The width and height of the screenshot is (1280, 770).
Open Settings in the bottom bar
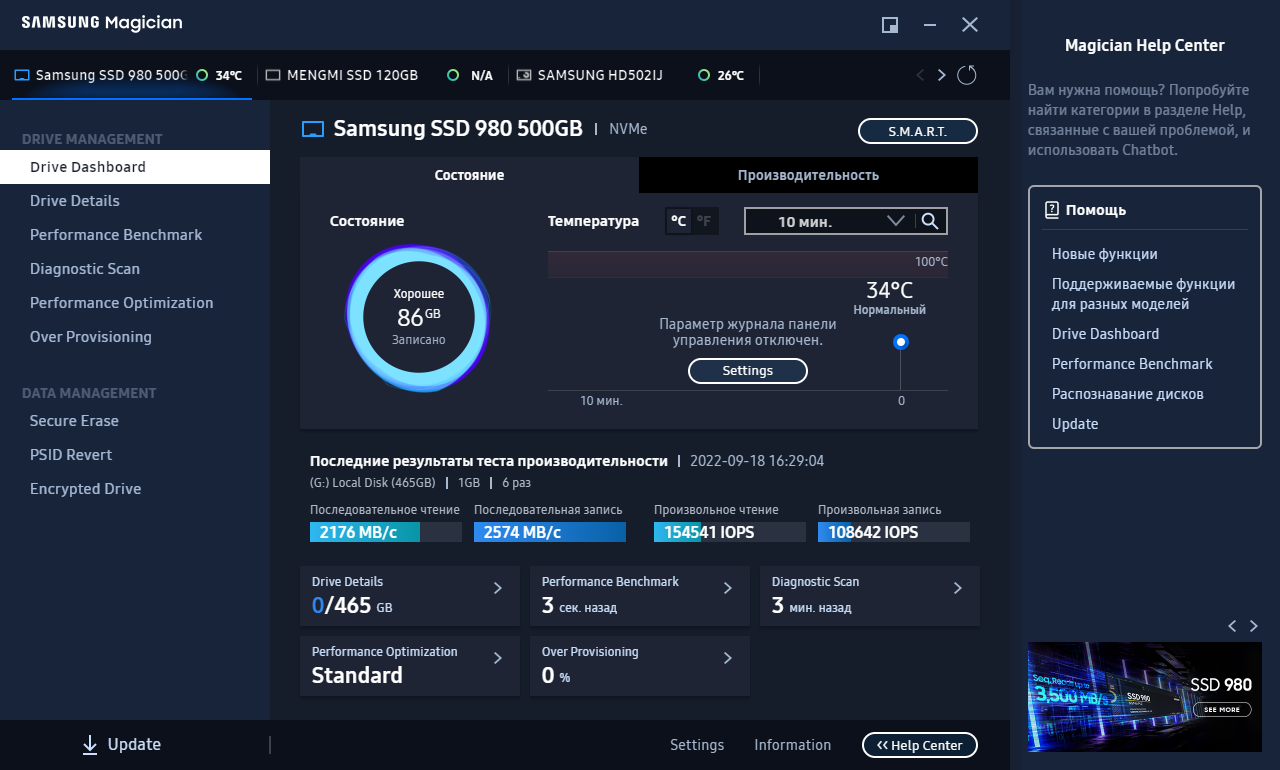point(697,745)
